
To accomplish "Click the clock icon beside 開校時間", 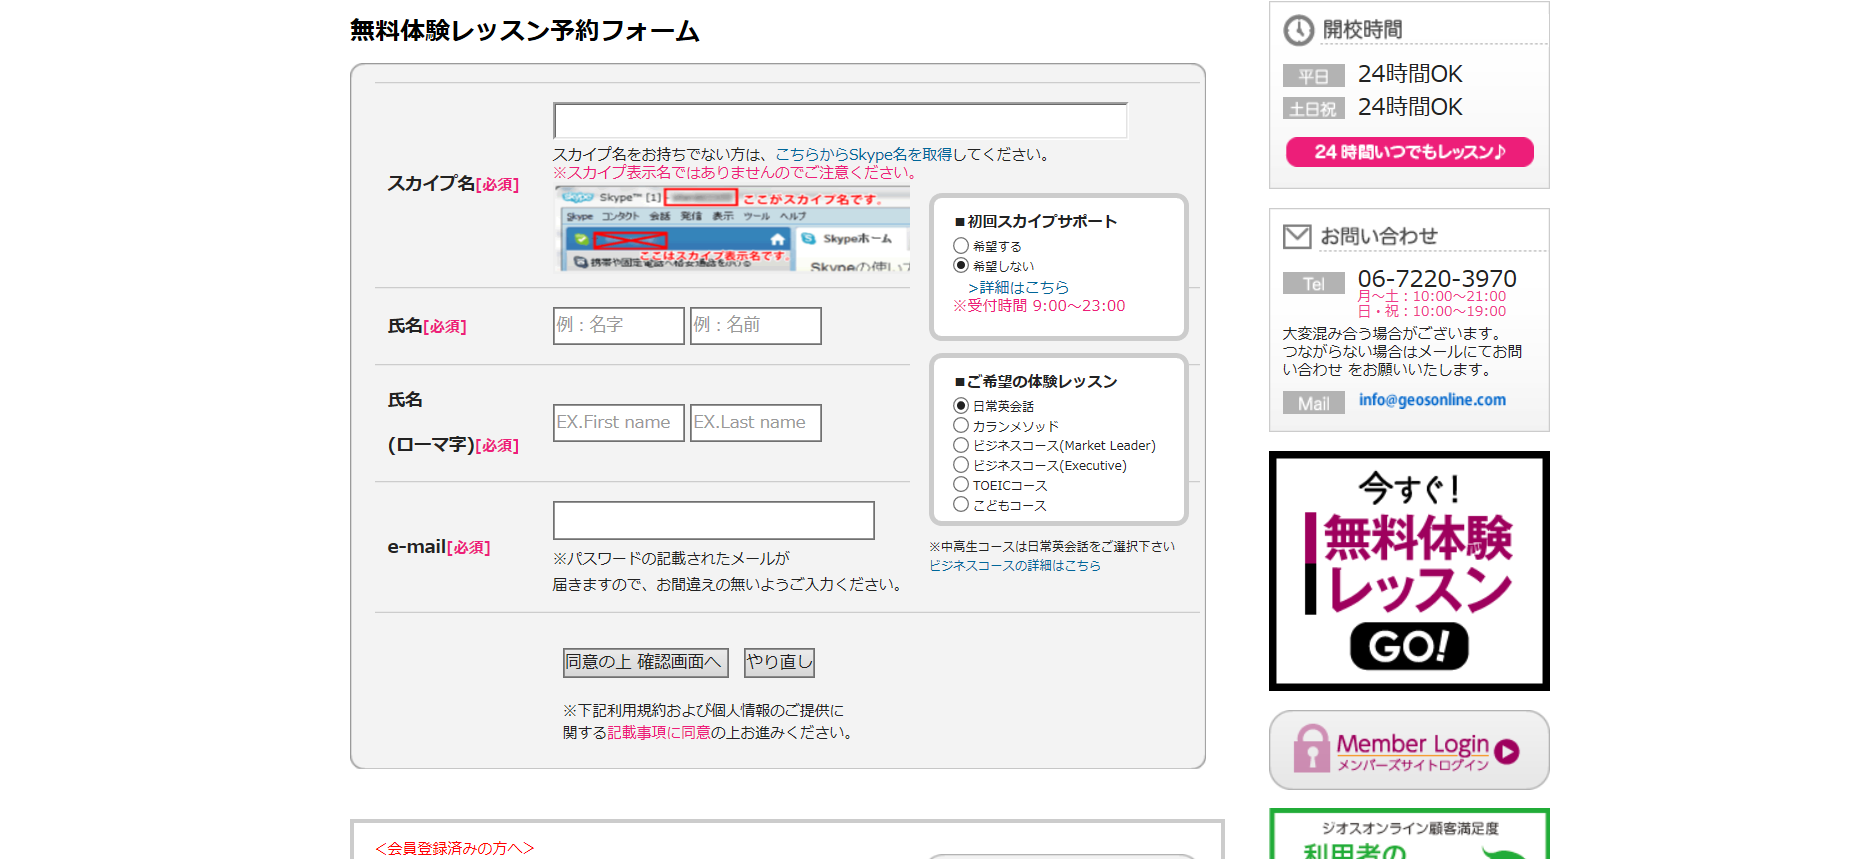I will [1298, 30].
